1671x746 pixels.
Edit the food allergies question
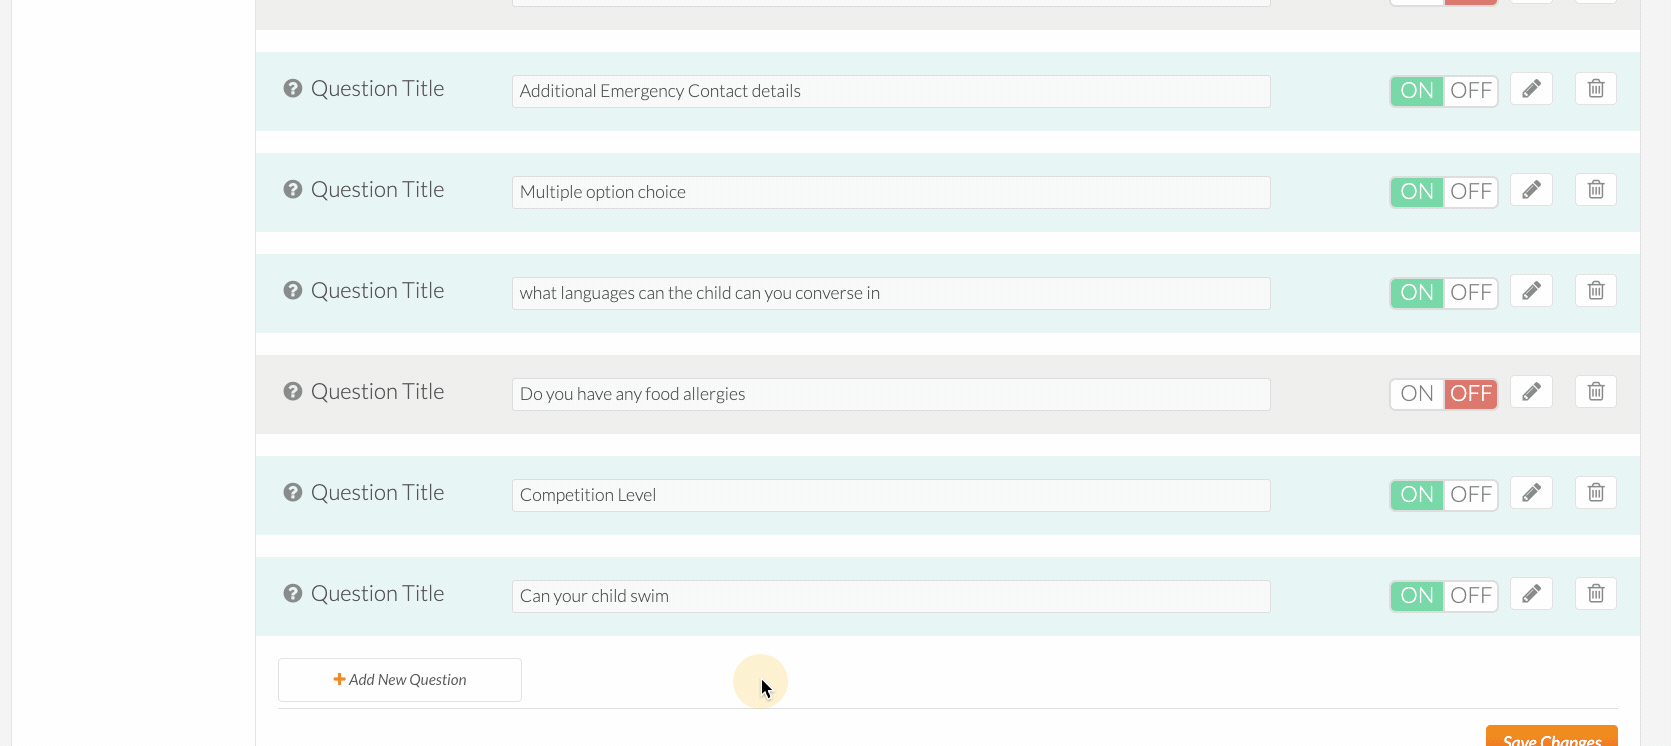[x=1531, y=392]
